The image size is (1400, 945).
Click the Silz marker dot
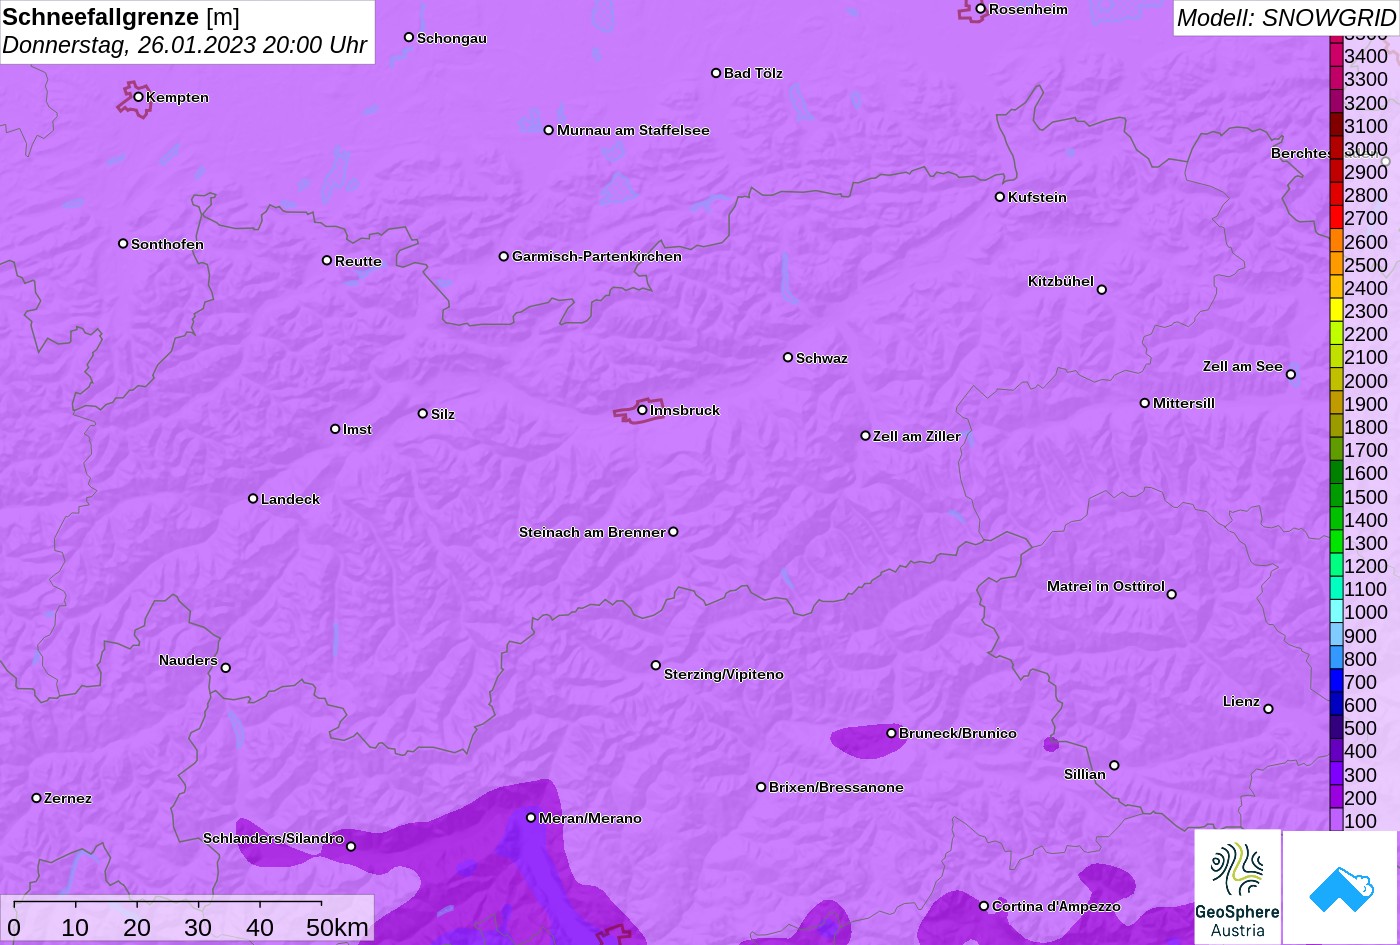(x=423, y=413)
